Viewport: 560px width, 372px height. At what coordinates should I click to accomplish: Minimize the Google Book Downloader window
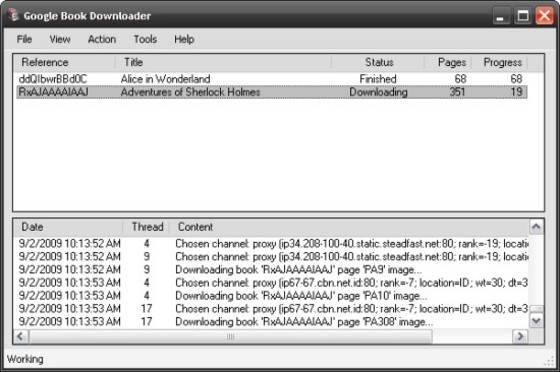point(500,16)
